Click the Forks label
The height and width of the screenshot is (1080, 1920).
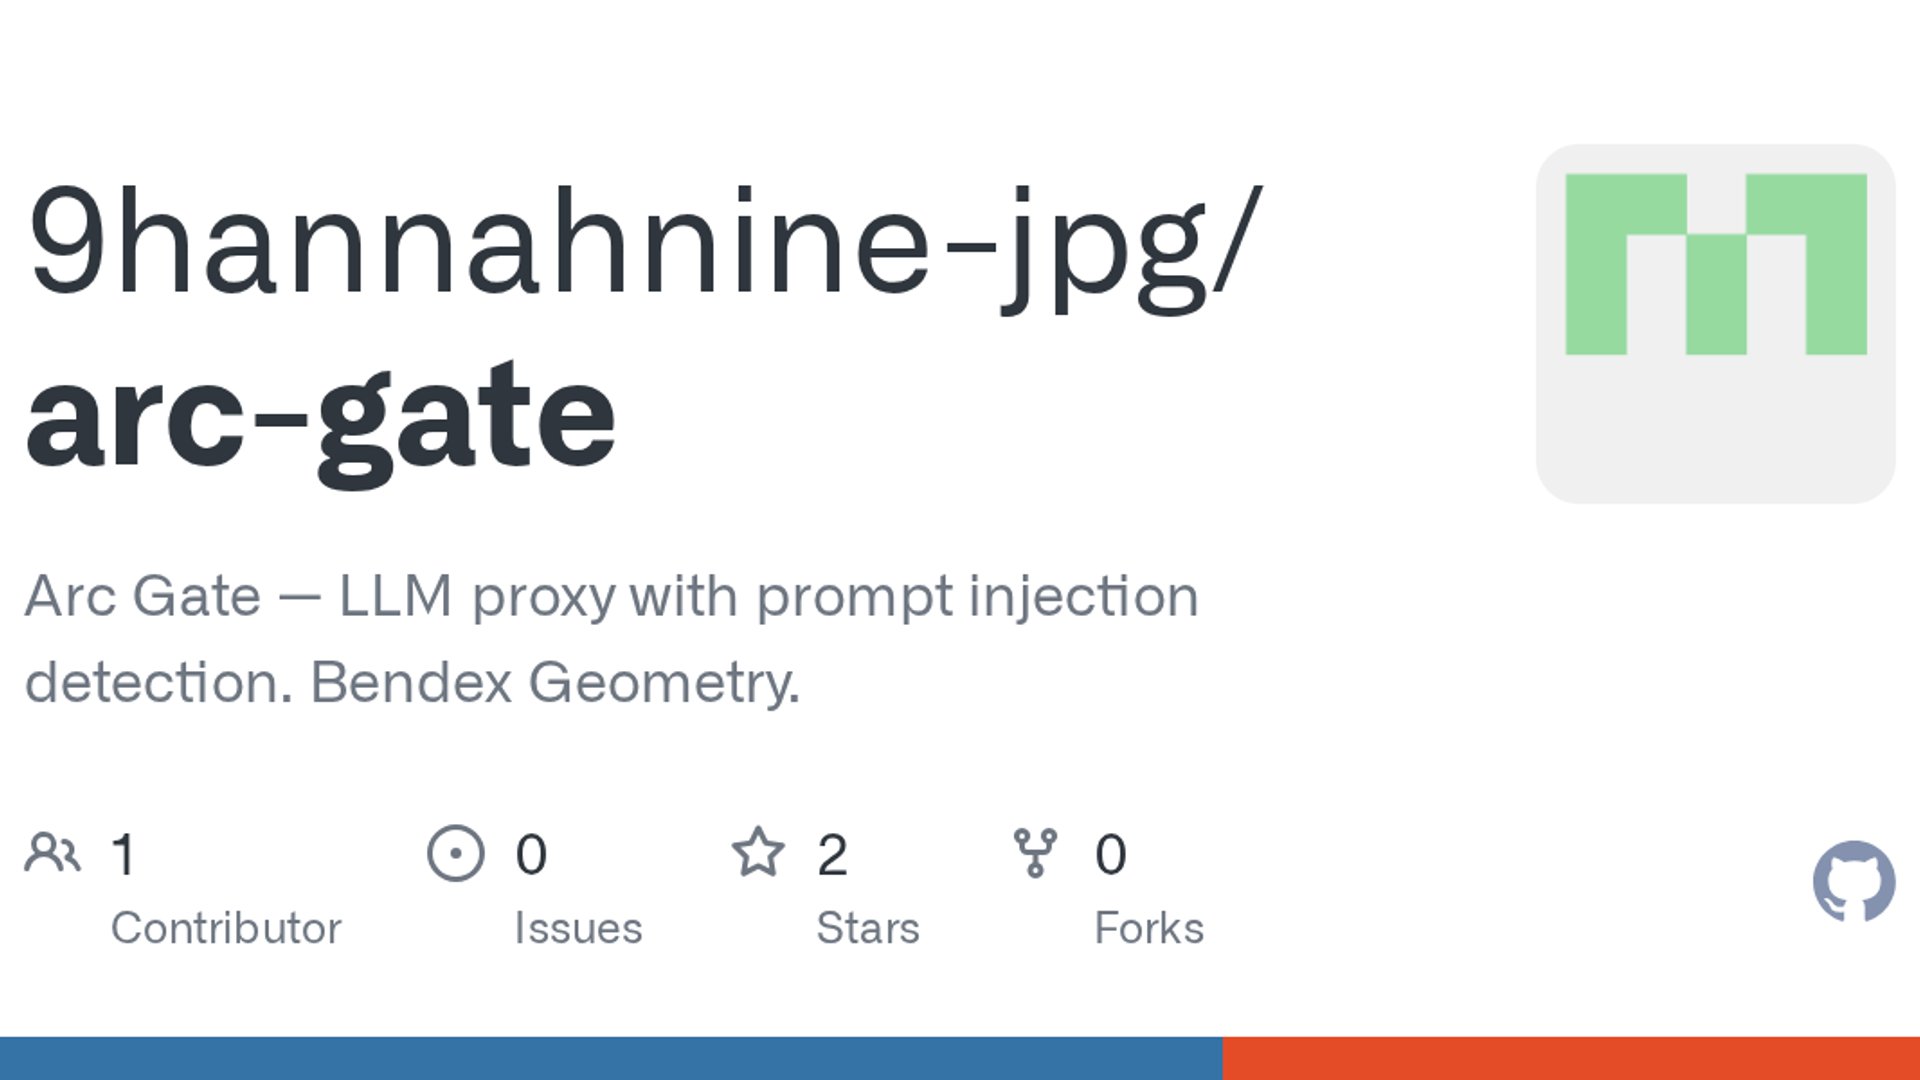1149,928
